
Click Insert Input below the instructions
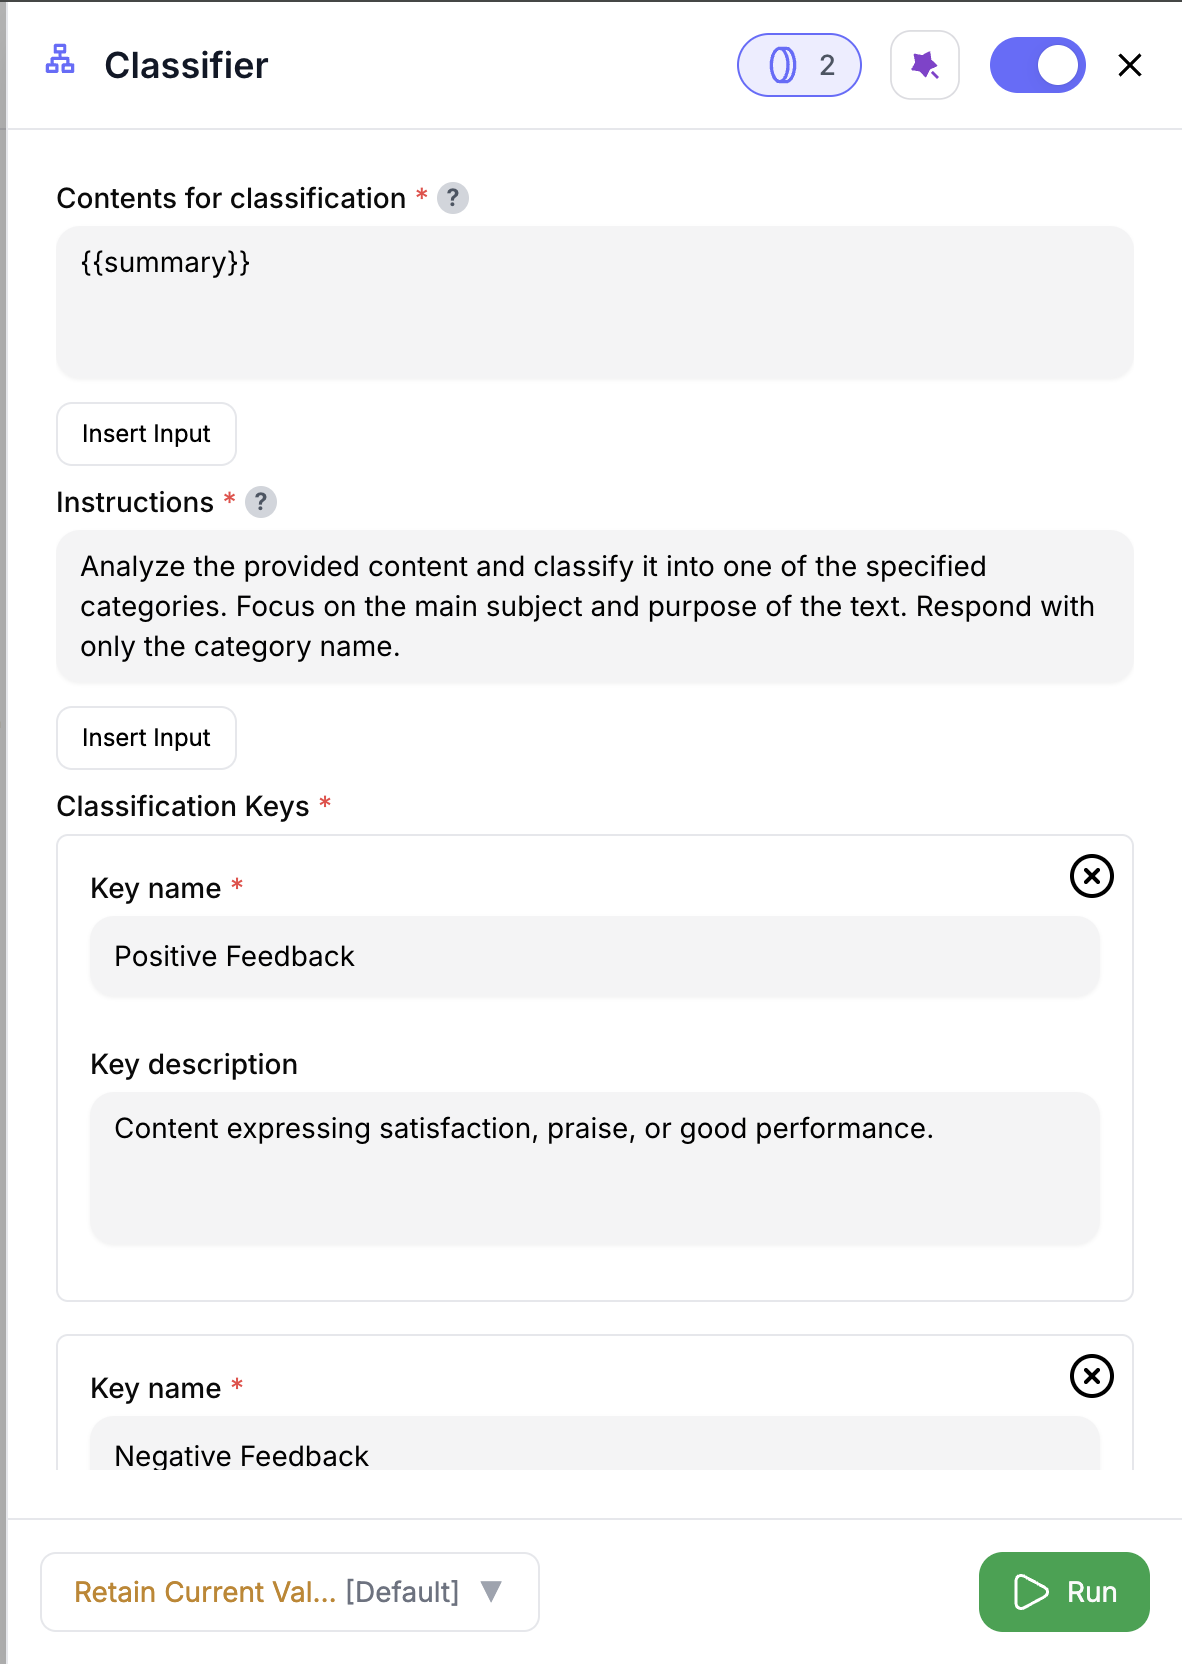pyautogui.click(x=146, y=737)
